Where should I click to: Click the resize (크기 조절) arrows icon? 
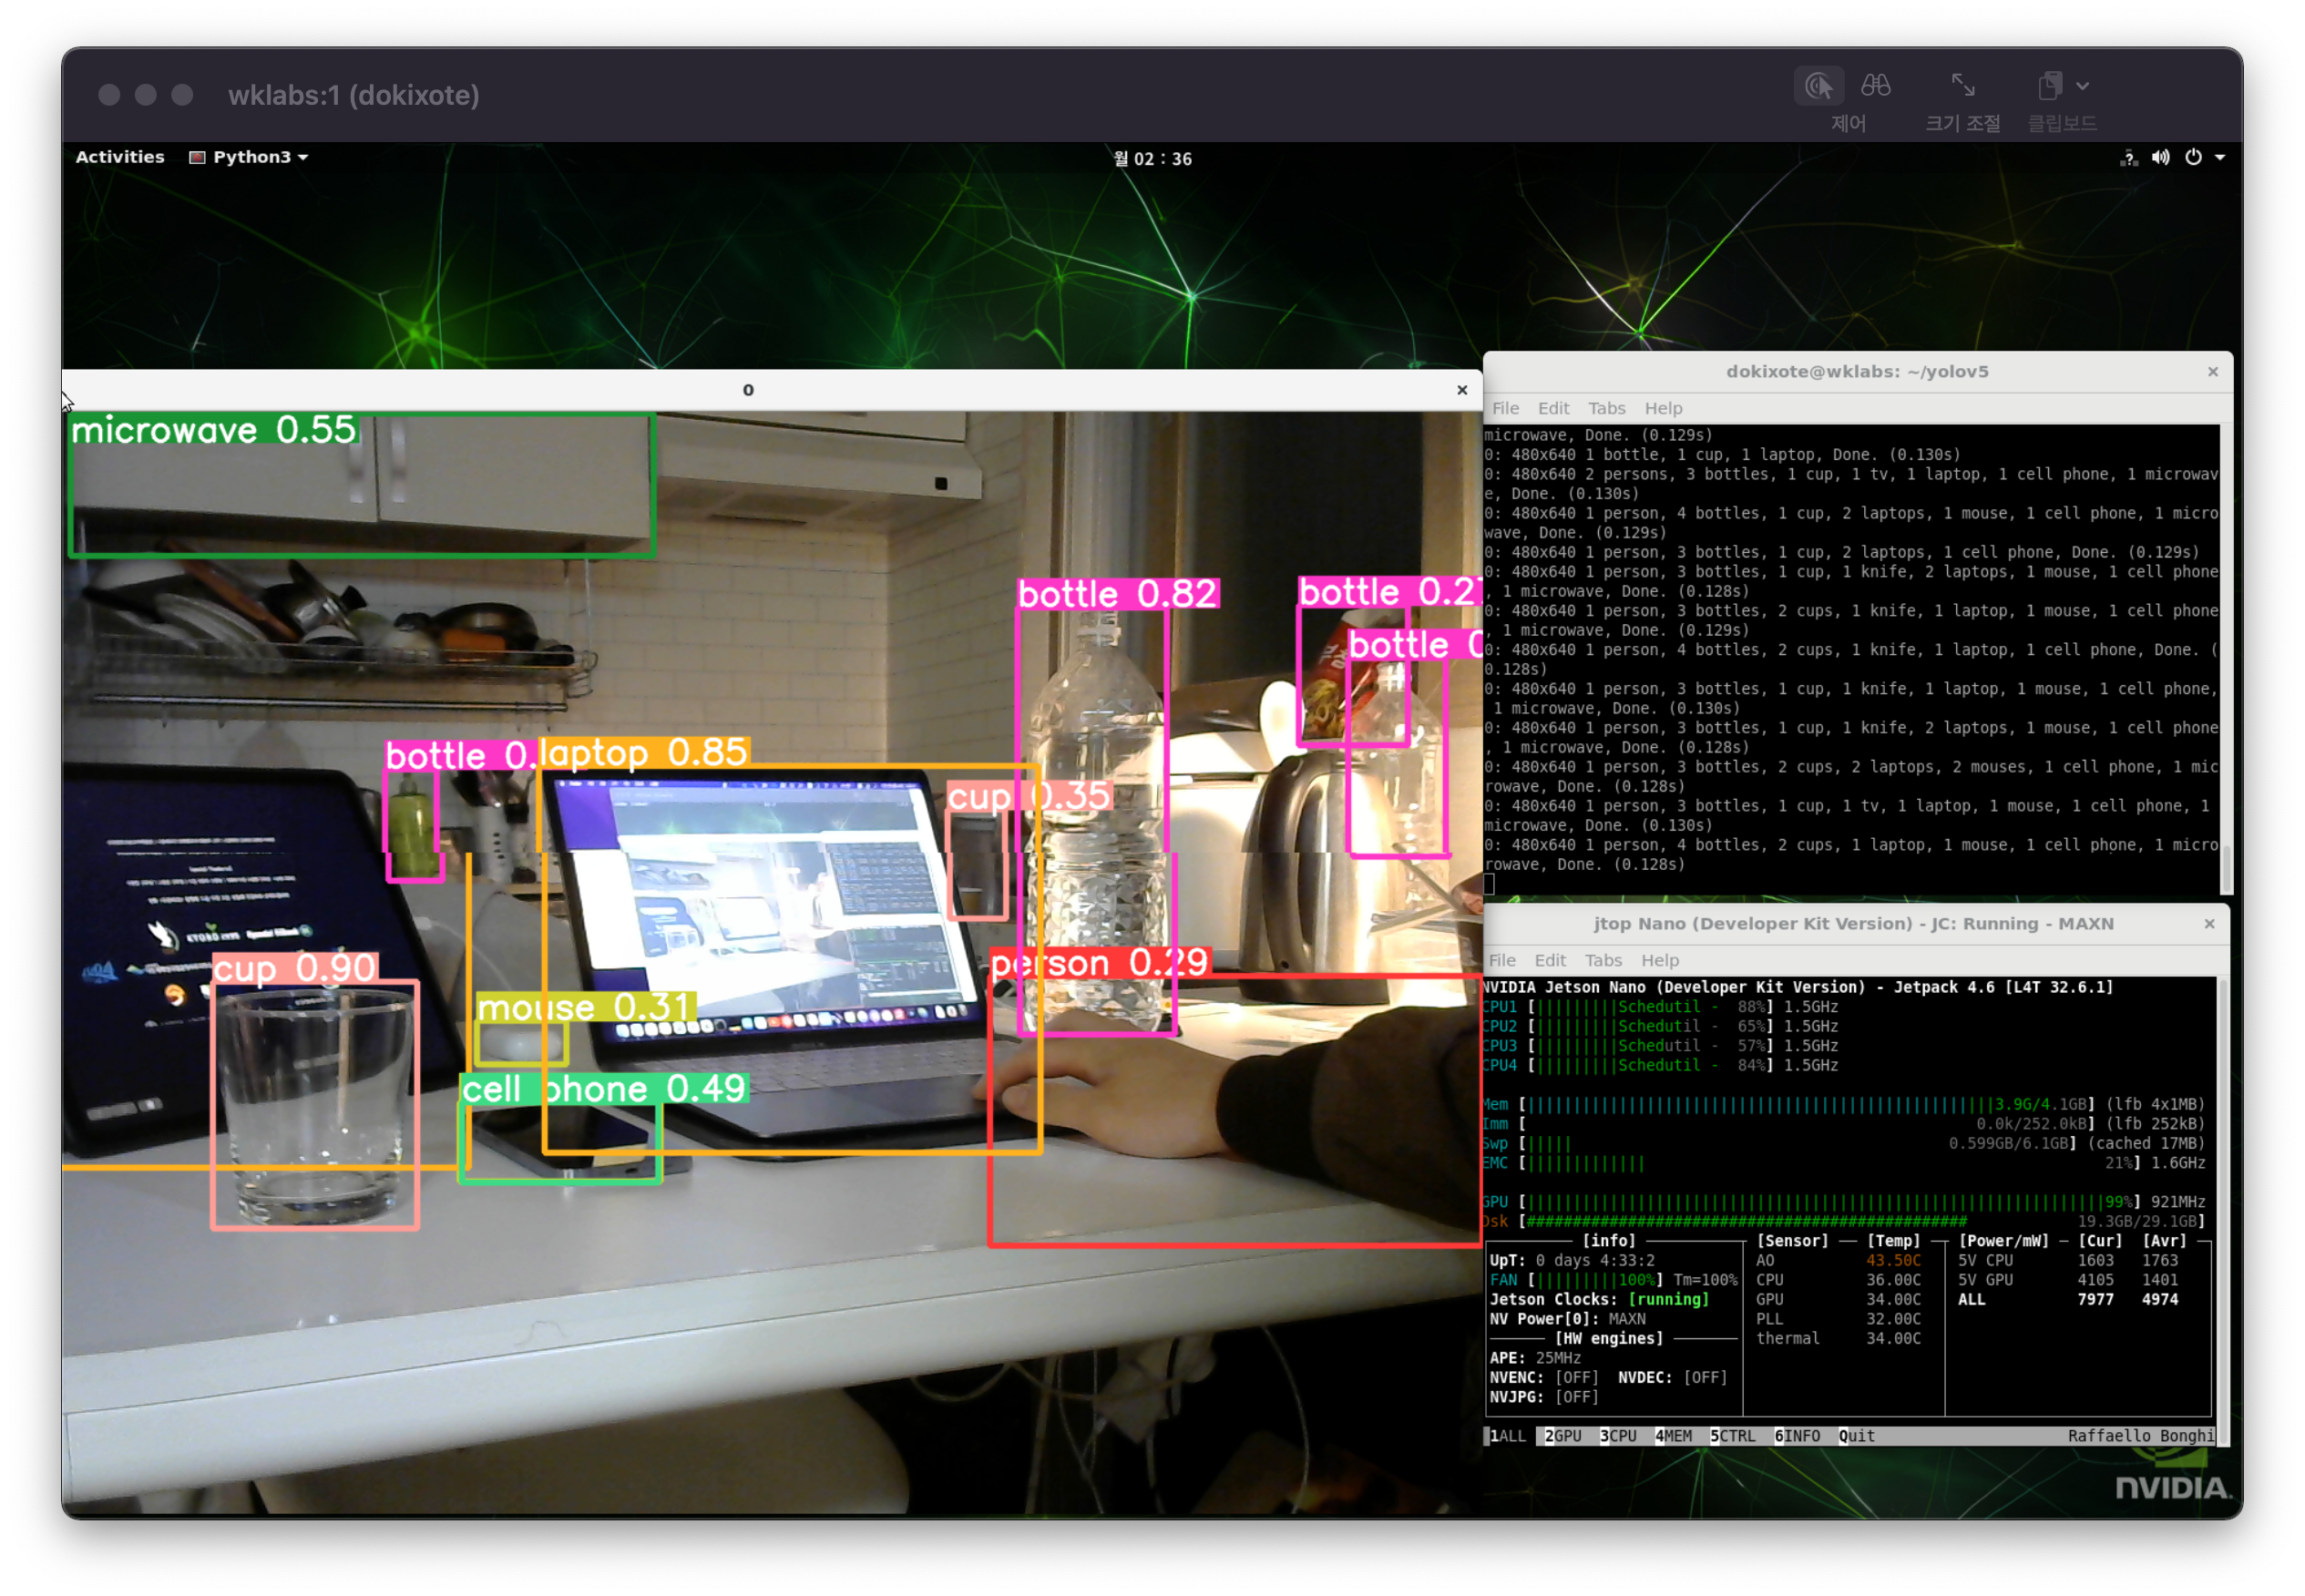[1962, 86]
